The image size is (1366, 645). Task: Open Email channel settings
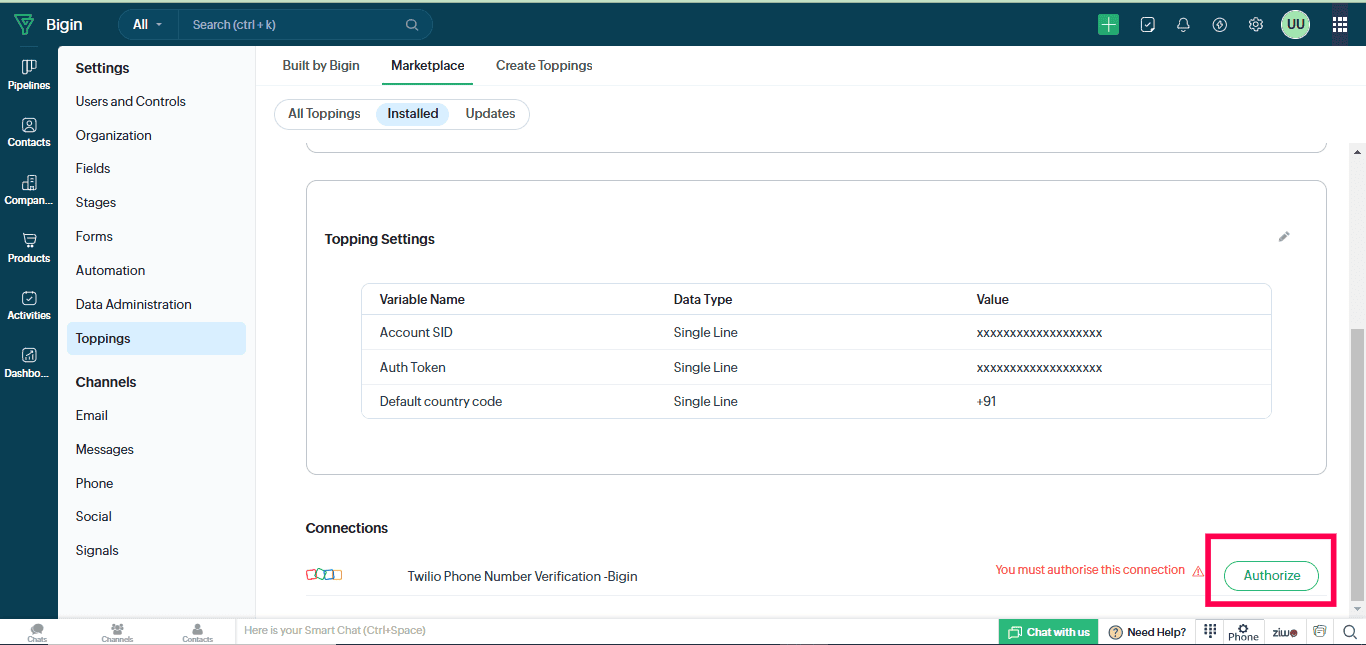92,415
